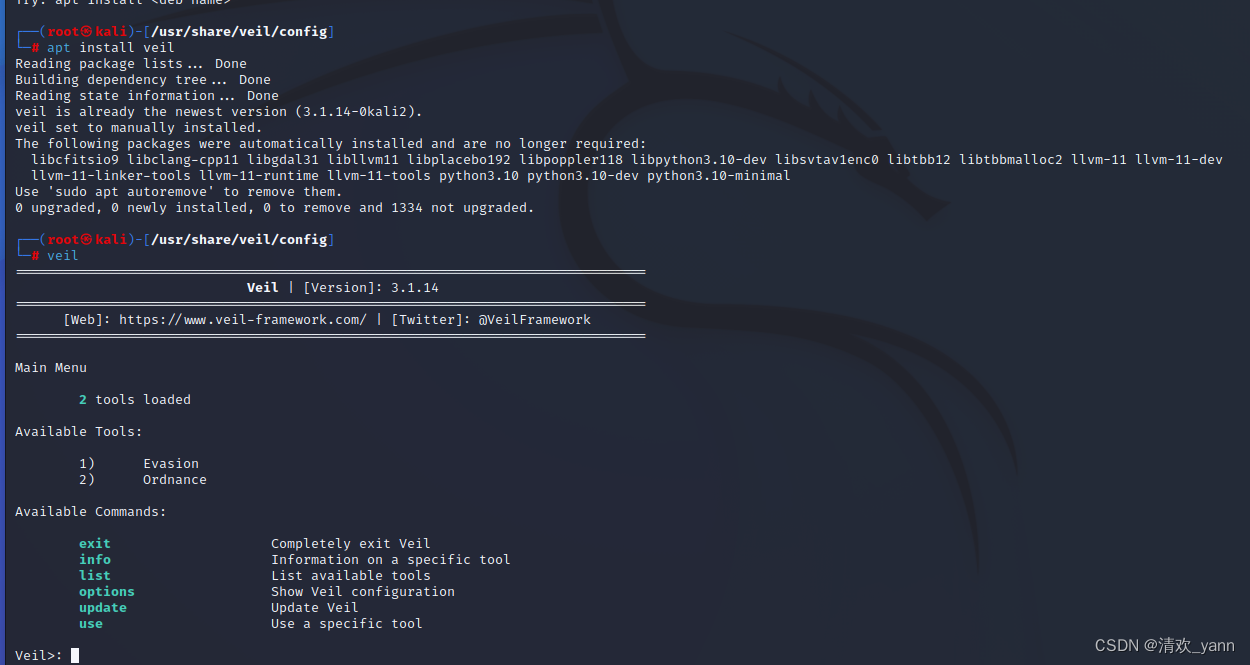Image resolution: width=1250 pixels, height=665 pixels.
Task: Click the green options command
Action: [107, 592]
